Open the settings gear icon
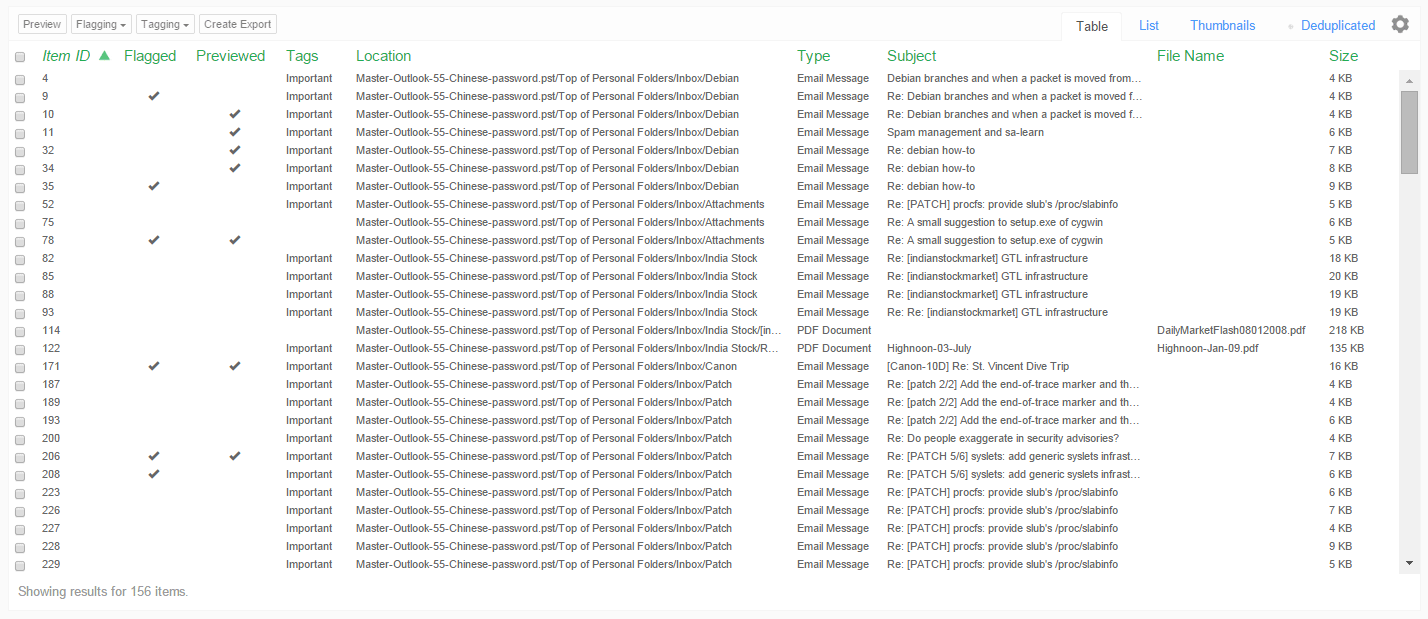This screenshot has height=619, width=1428. coord(1400,25)
